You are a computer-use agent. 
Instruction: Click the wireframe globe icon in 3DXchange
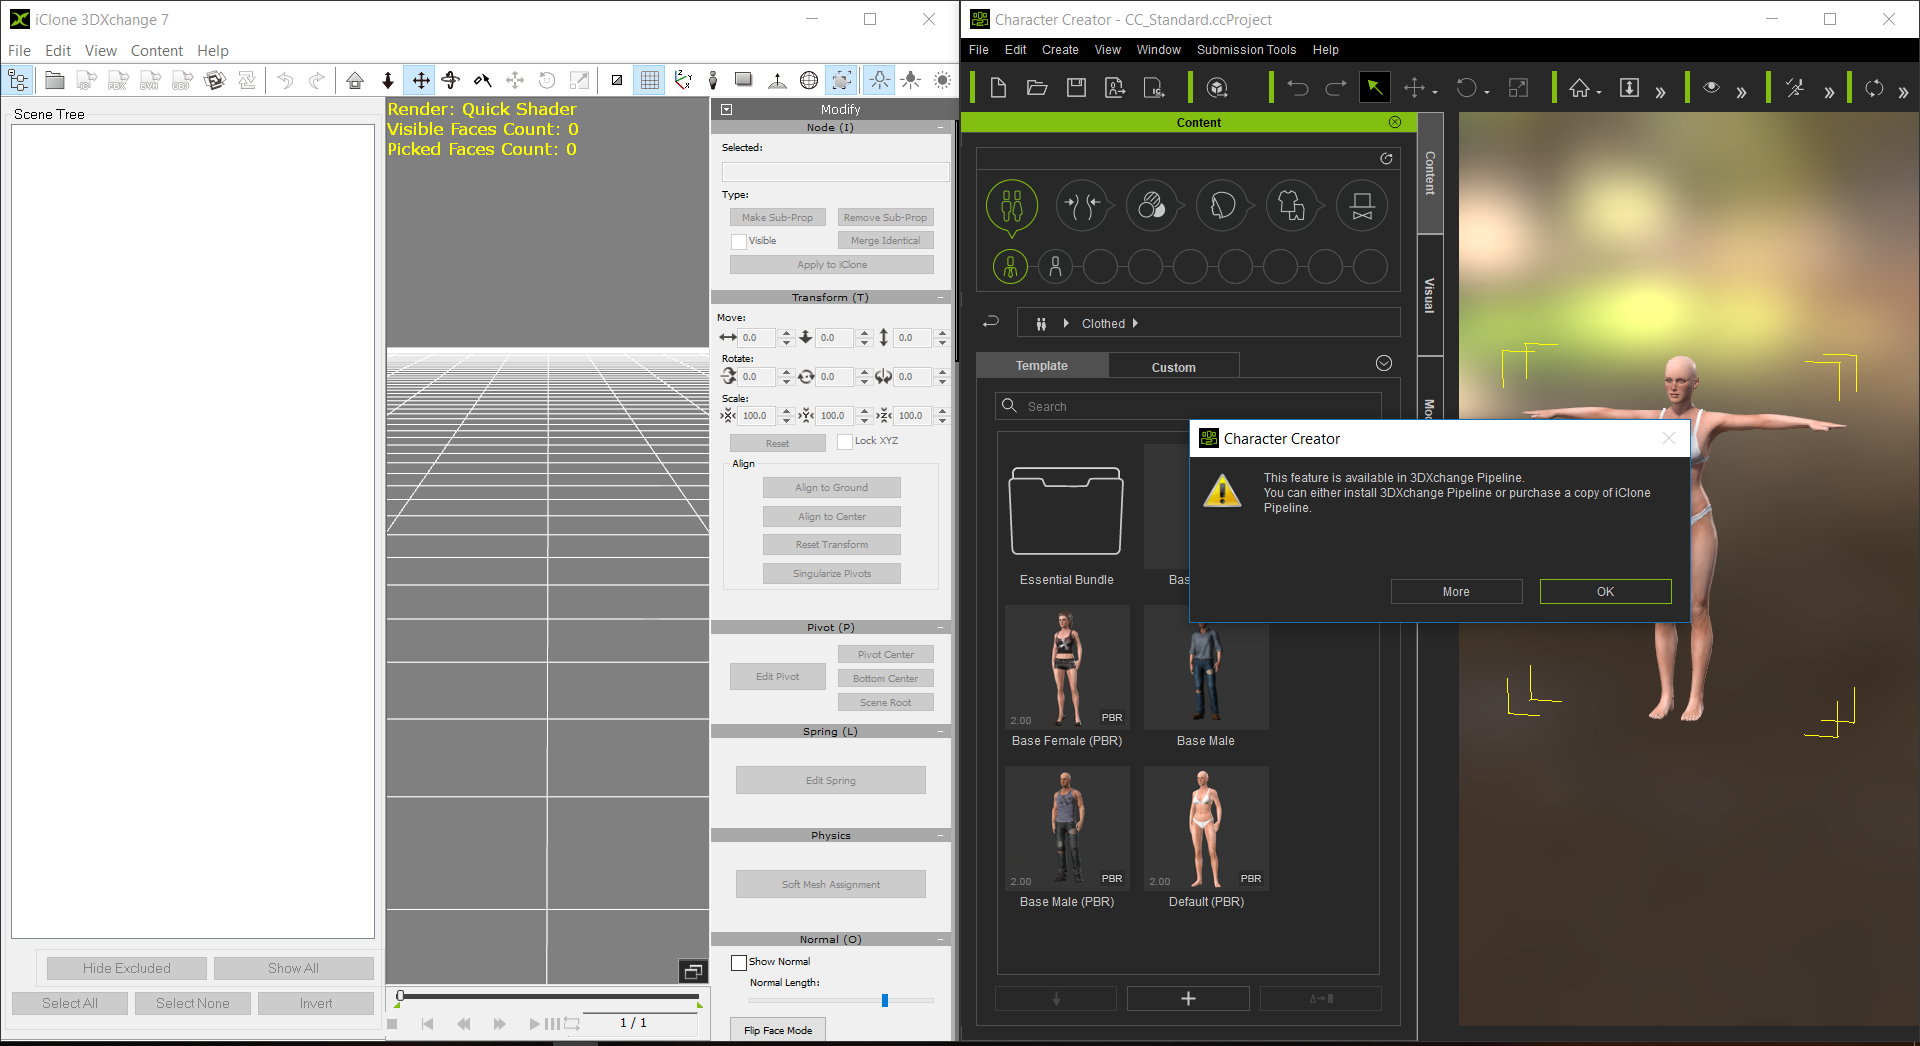click(x=809, y=81)
